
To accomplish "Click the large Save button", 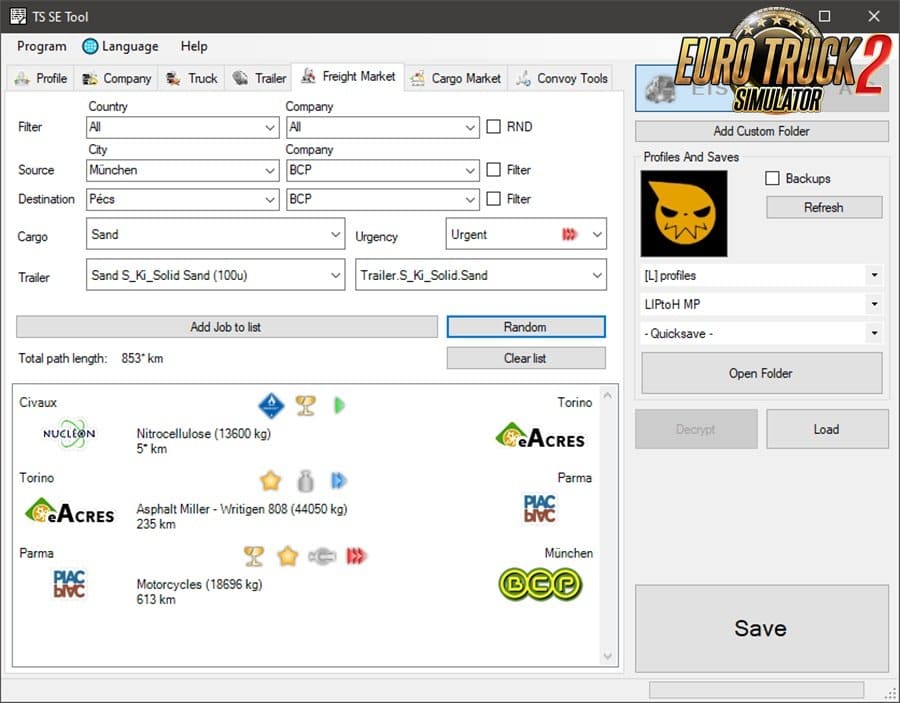I will pos(761,628).
